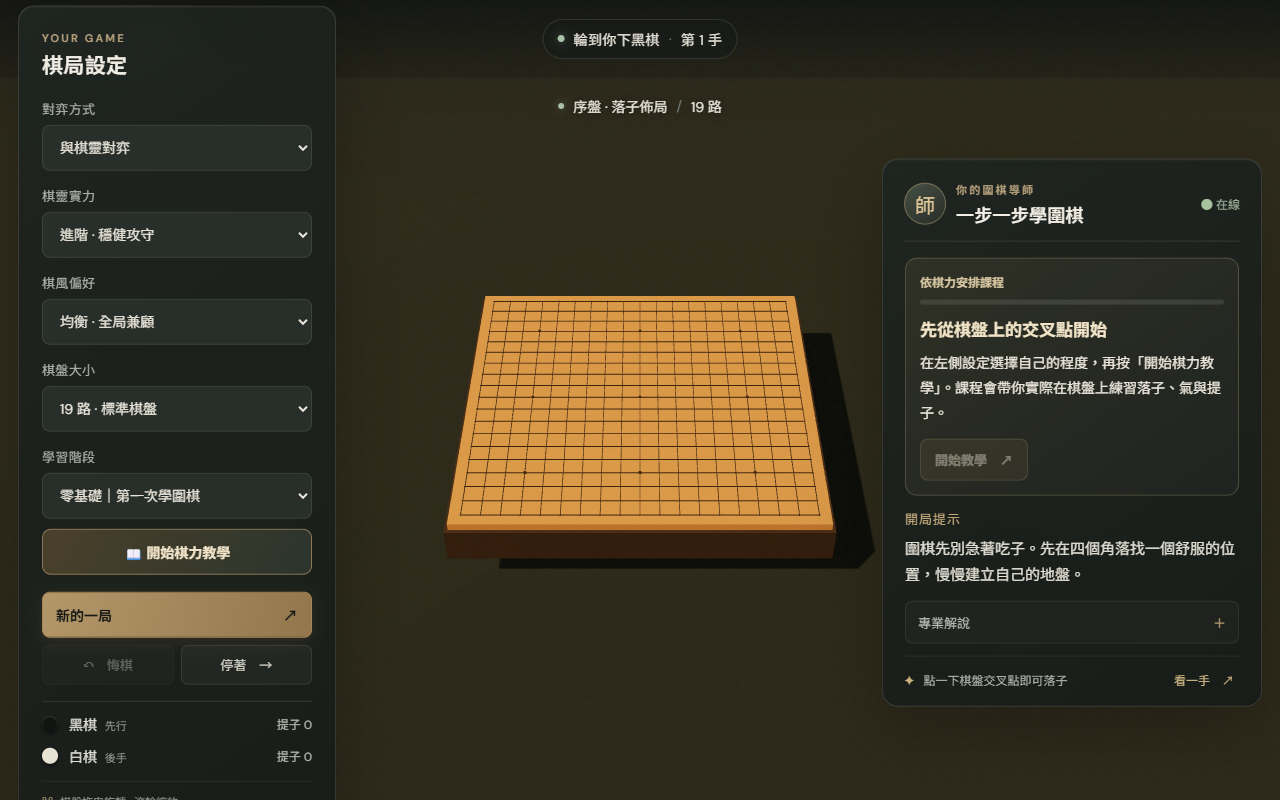Click the 一步一步學圍棋 title
Screen dimensions: 1280x800
coord(1019,215)
